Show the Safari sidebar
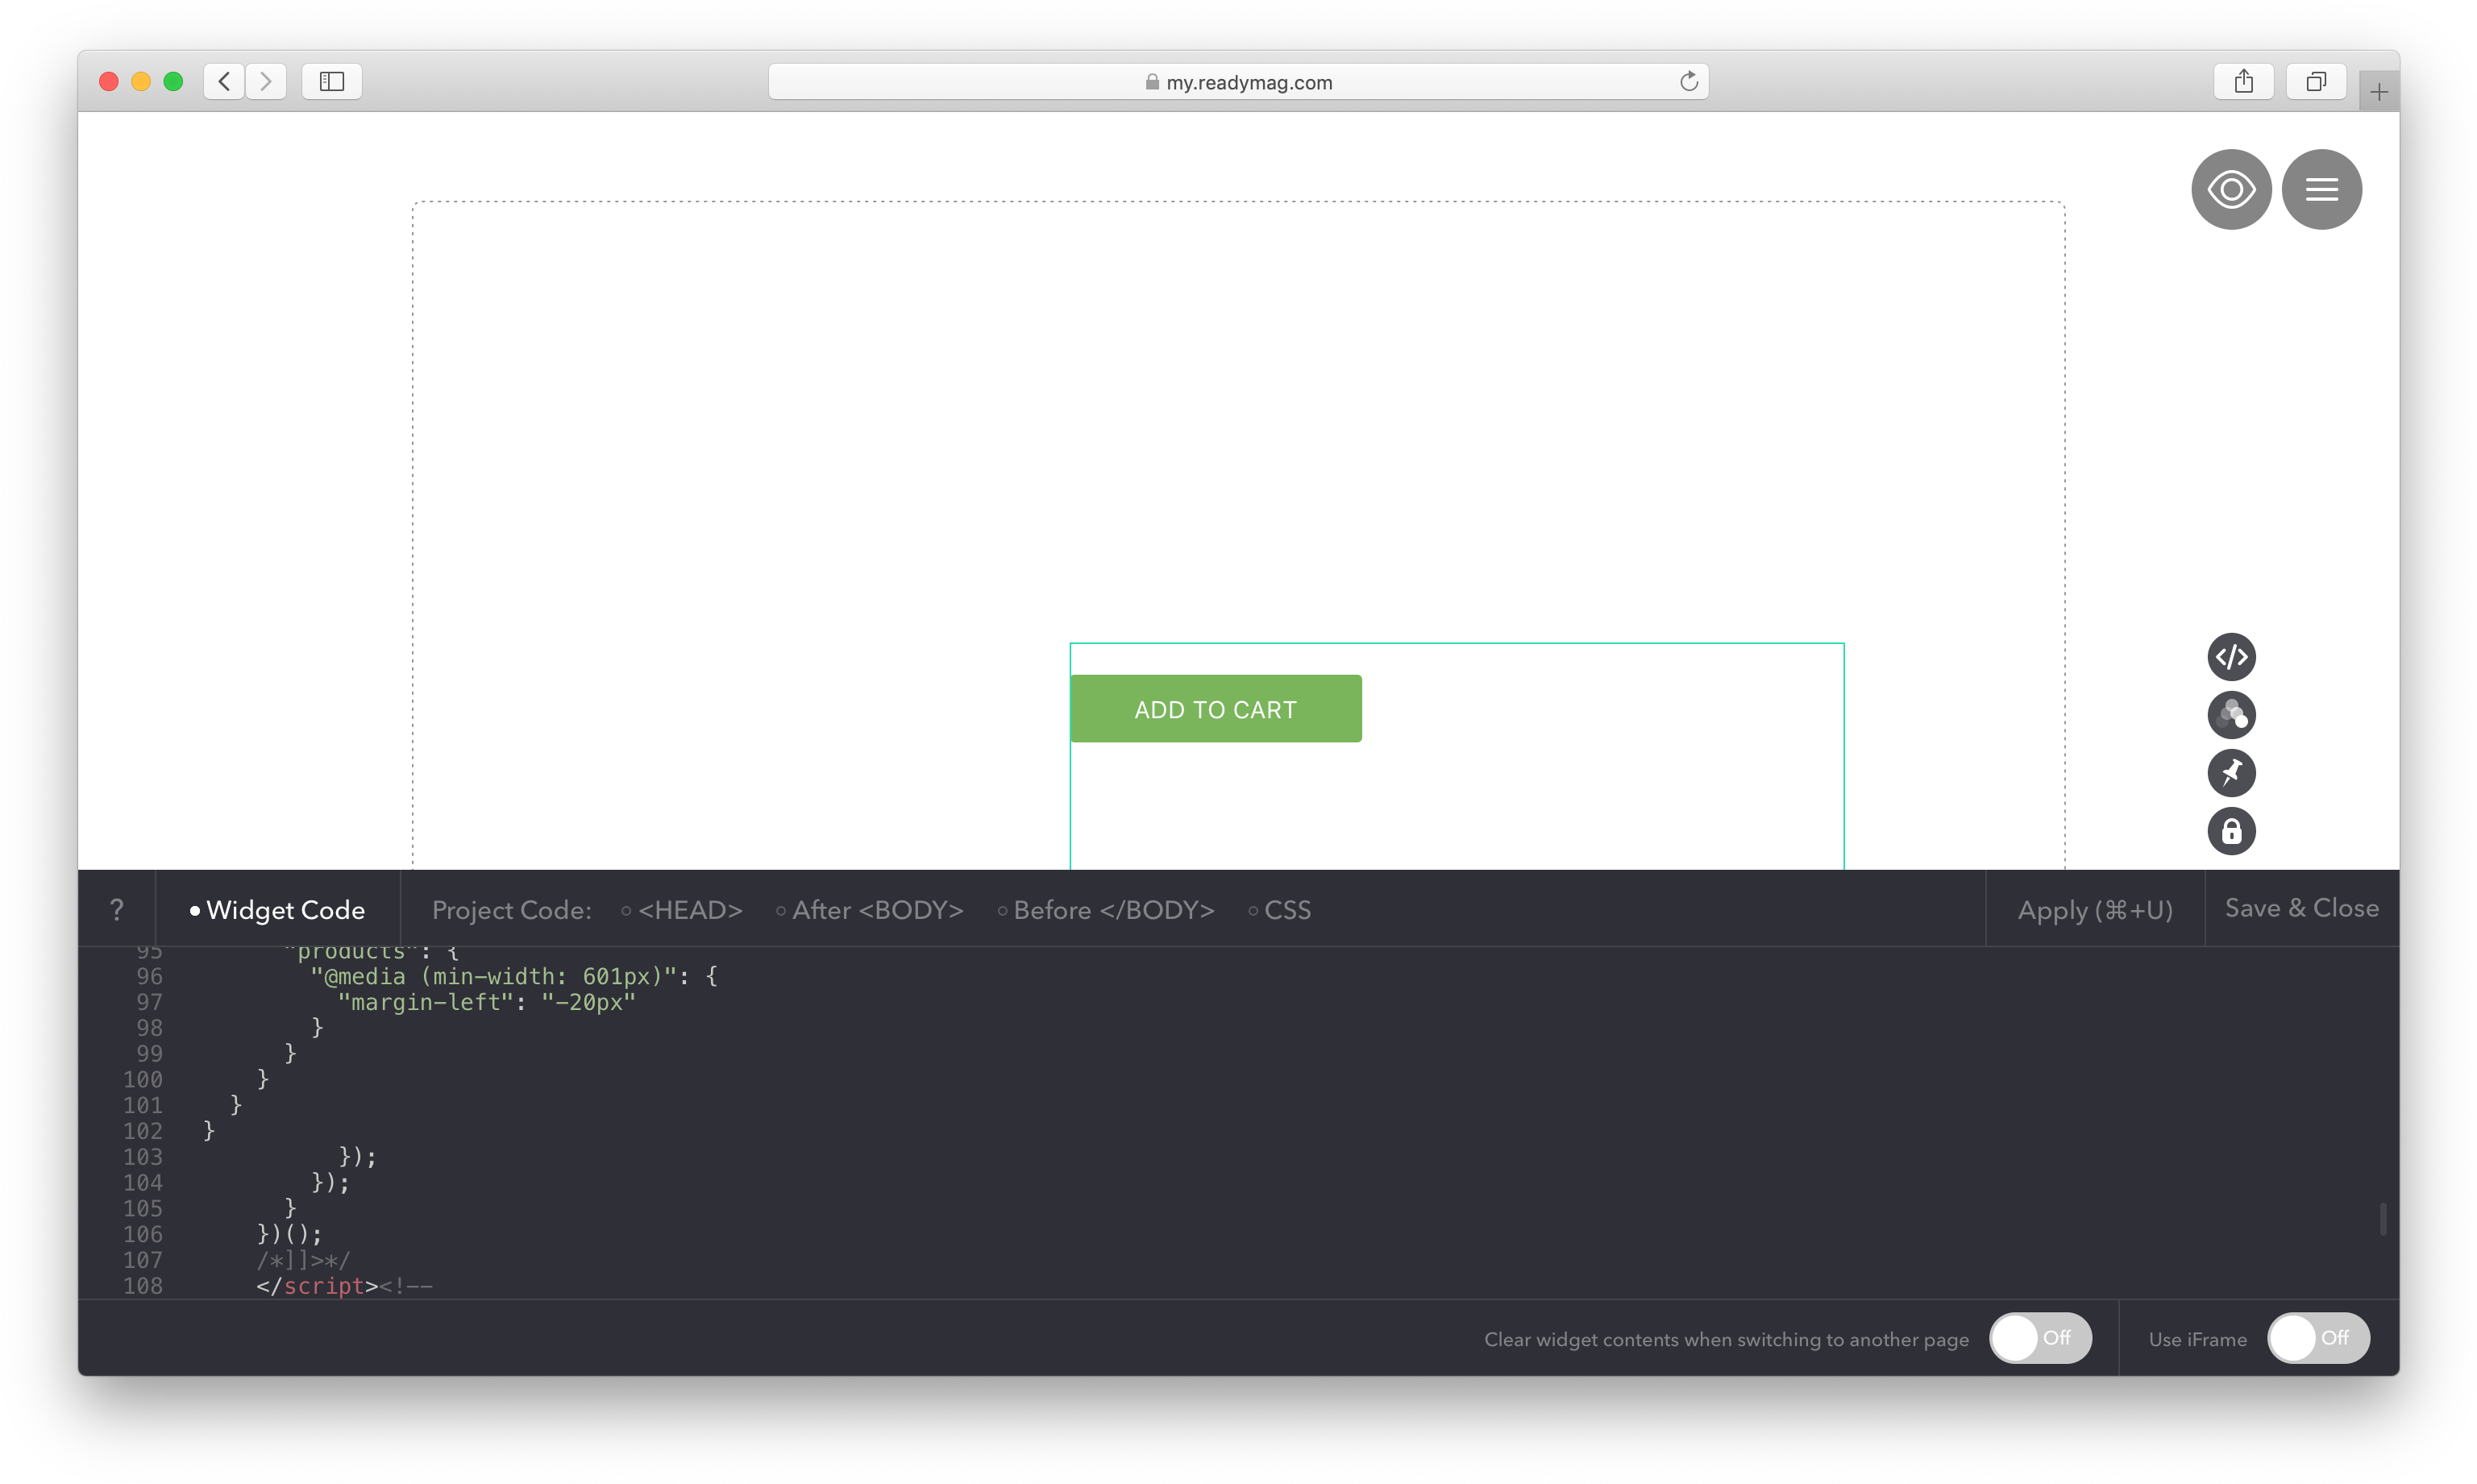Screen dimensions: 2477x1484 (332, 82)
